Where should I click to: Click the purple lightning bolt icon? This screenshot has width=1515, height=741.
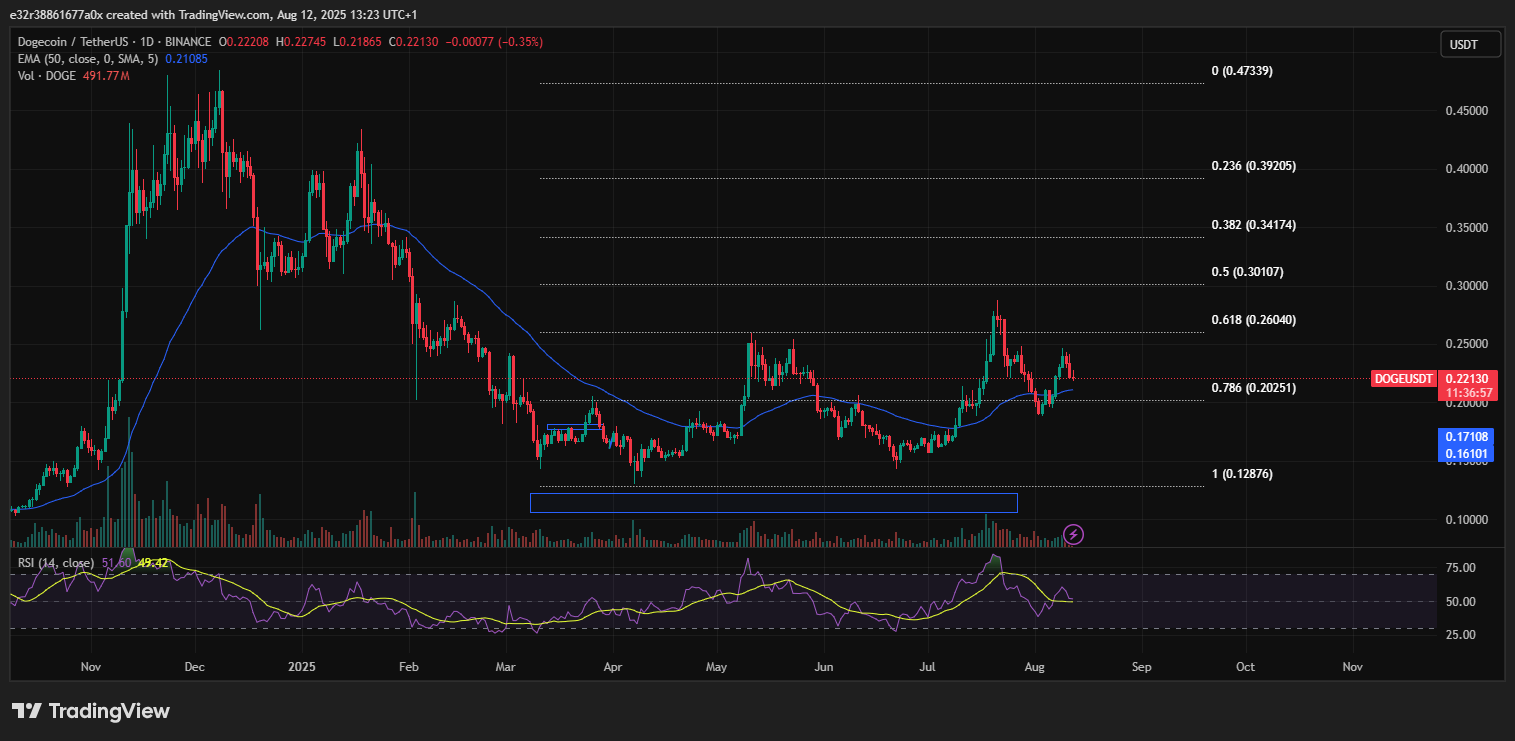point(1072,534)
